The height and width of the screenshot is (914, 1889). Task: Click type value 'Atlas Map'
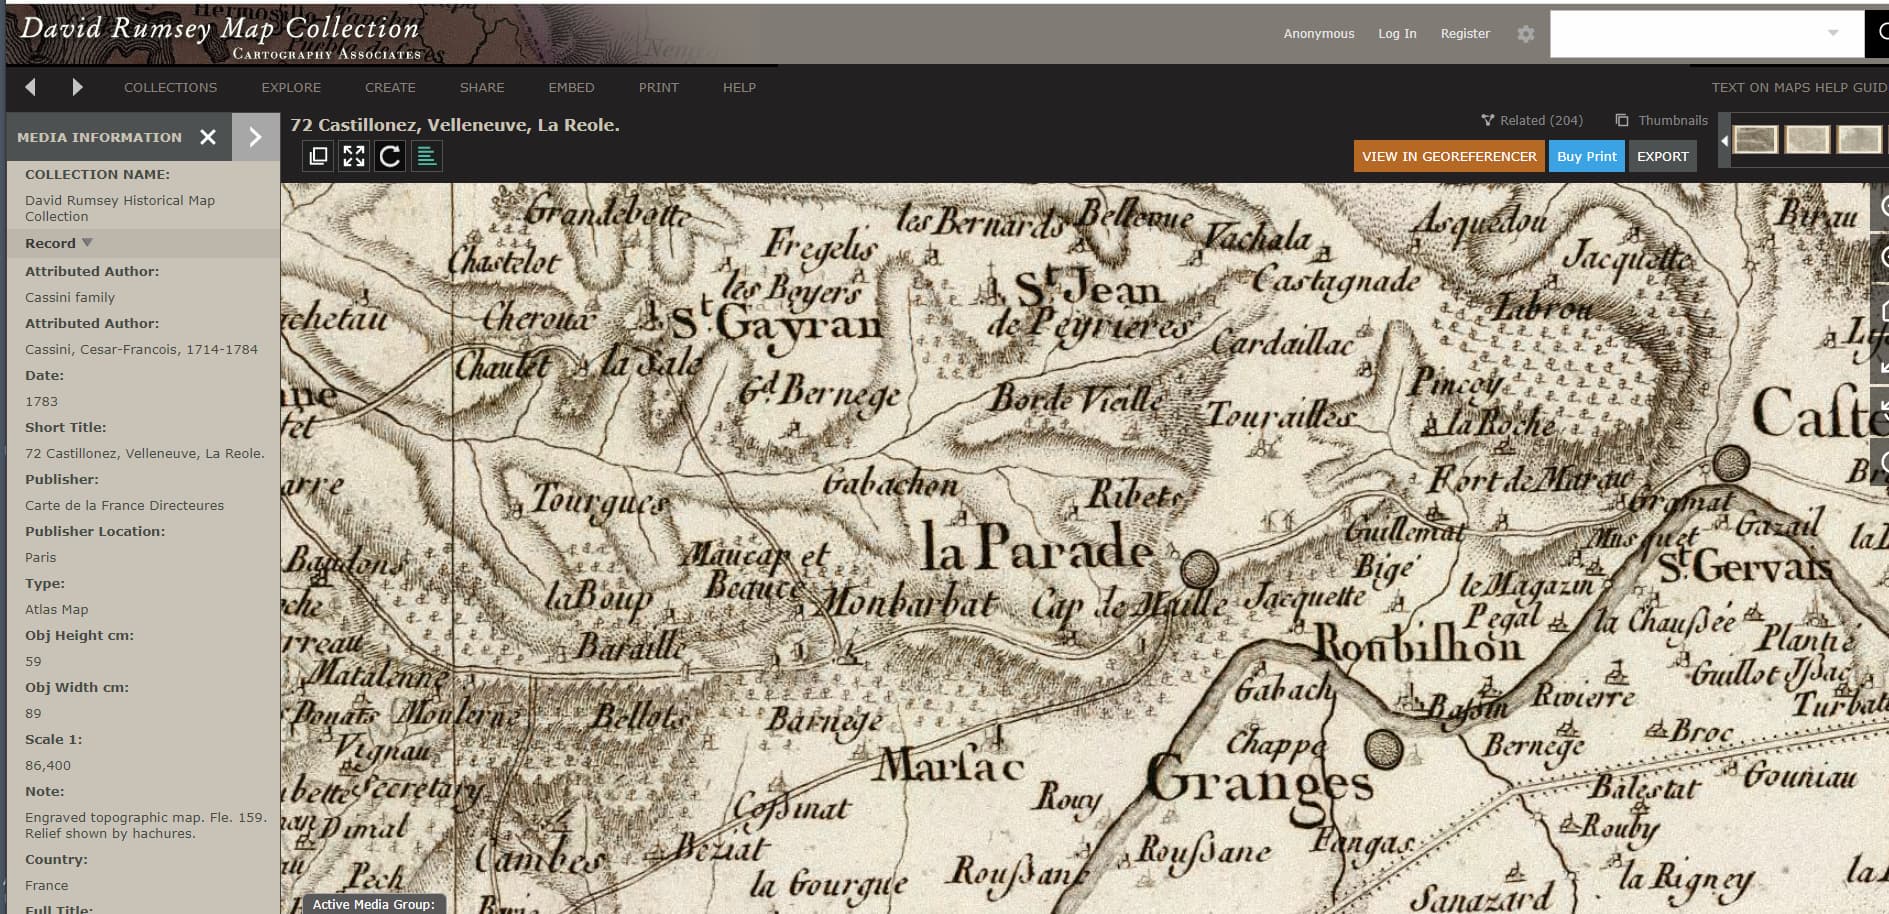tap(56, 609)
